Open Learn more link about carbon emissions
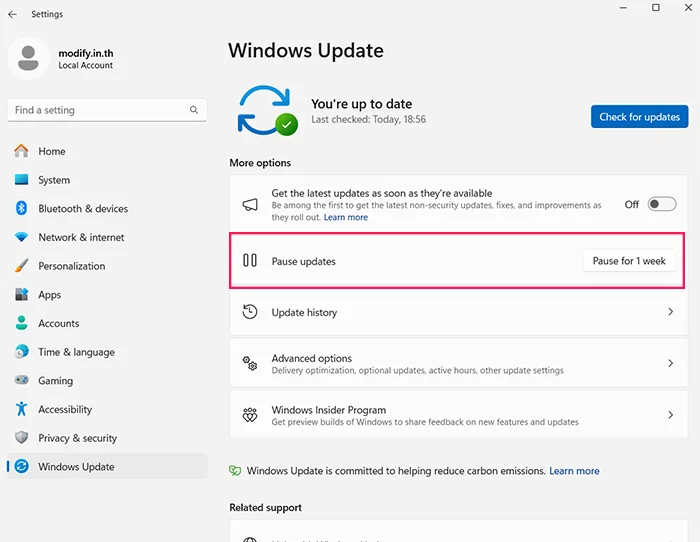The image size is (700, 542). [574, 471]
